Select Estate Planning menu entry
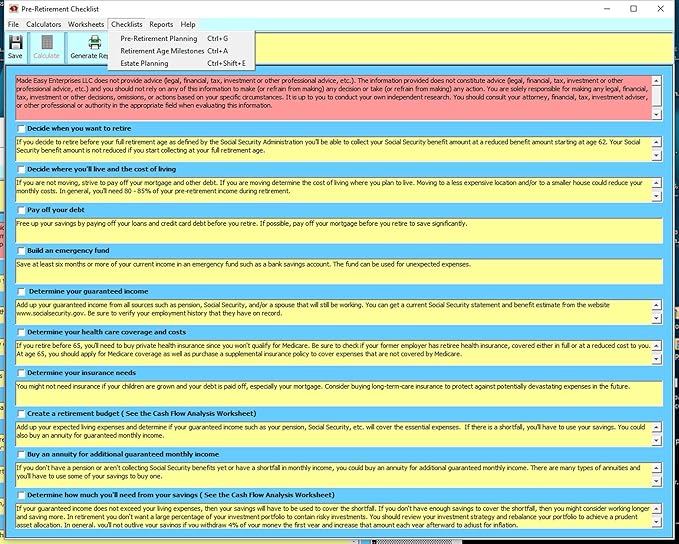Viewport: 679px width, 544px height. click(x=181, y=63)
